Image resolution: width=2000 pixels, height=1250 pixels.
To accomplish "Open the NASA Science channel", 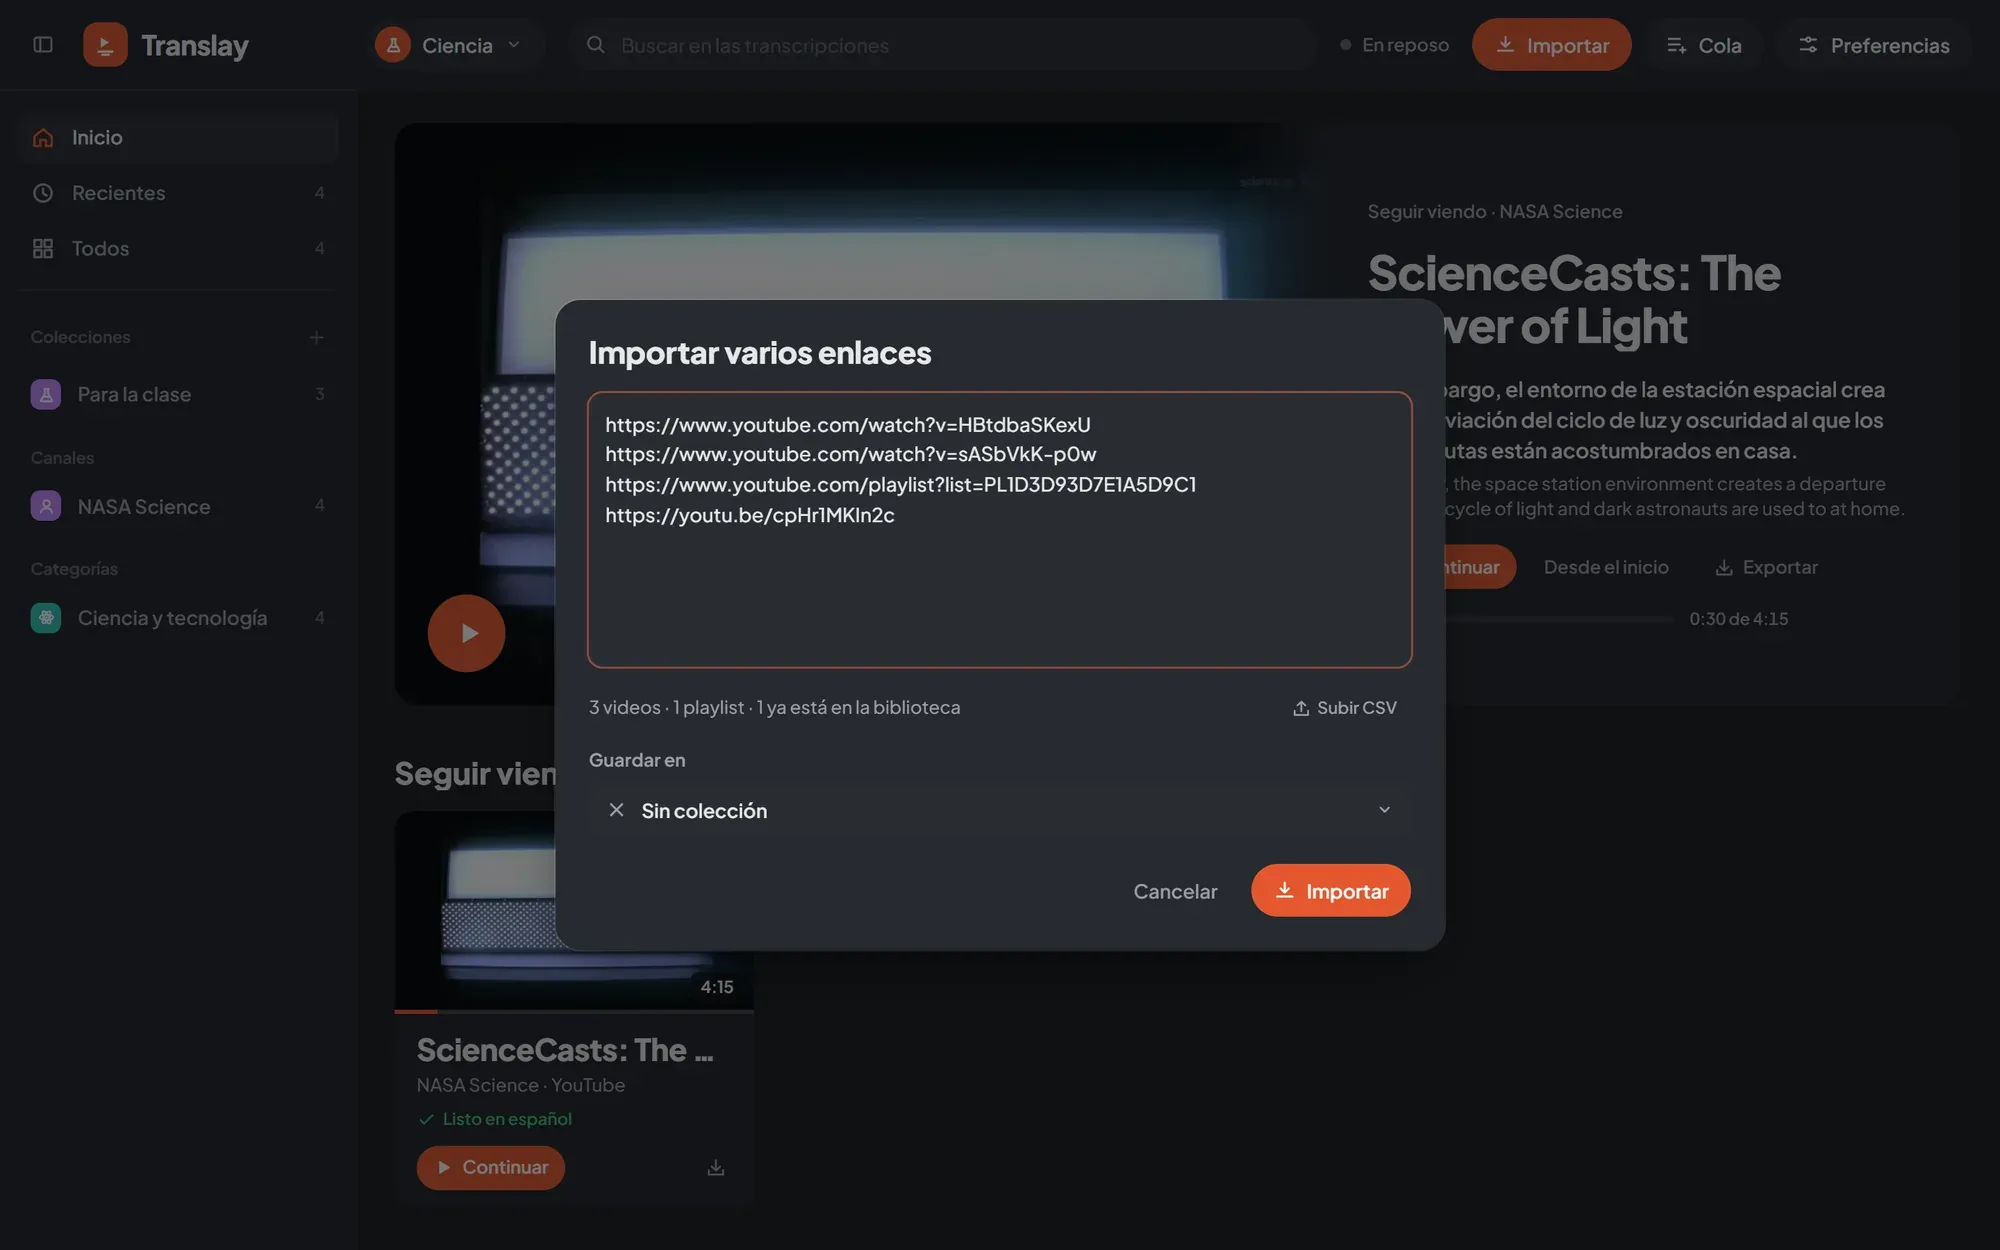I will click(x=178, y=507).
